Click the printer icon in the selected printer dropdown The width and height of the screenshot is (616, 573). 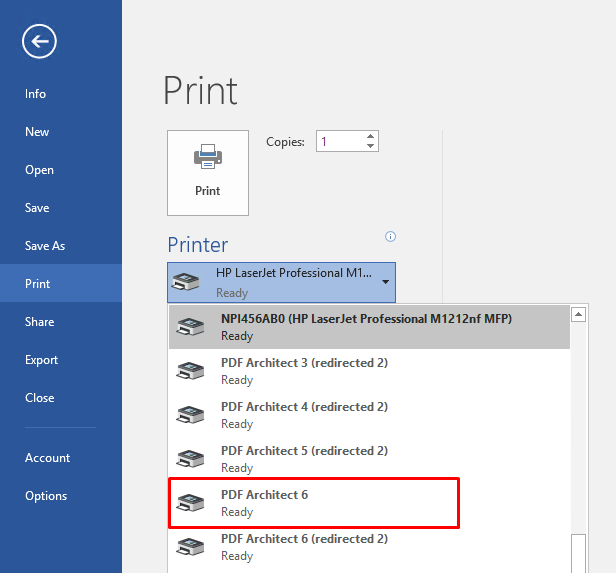[x=186, y=282]
